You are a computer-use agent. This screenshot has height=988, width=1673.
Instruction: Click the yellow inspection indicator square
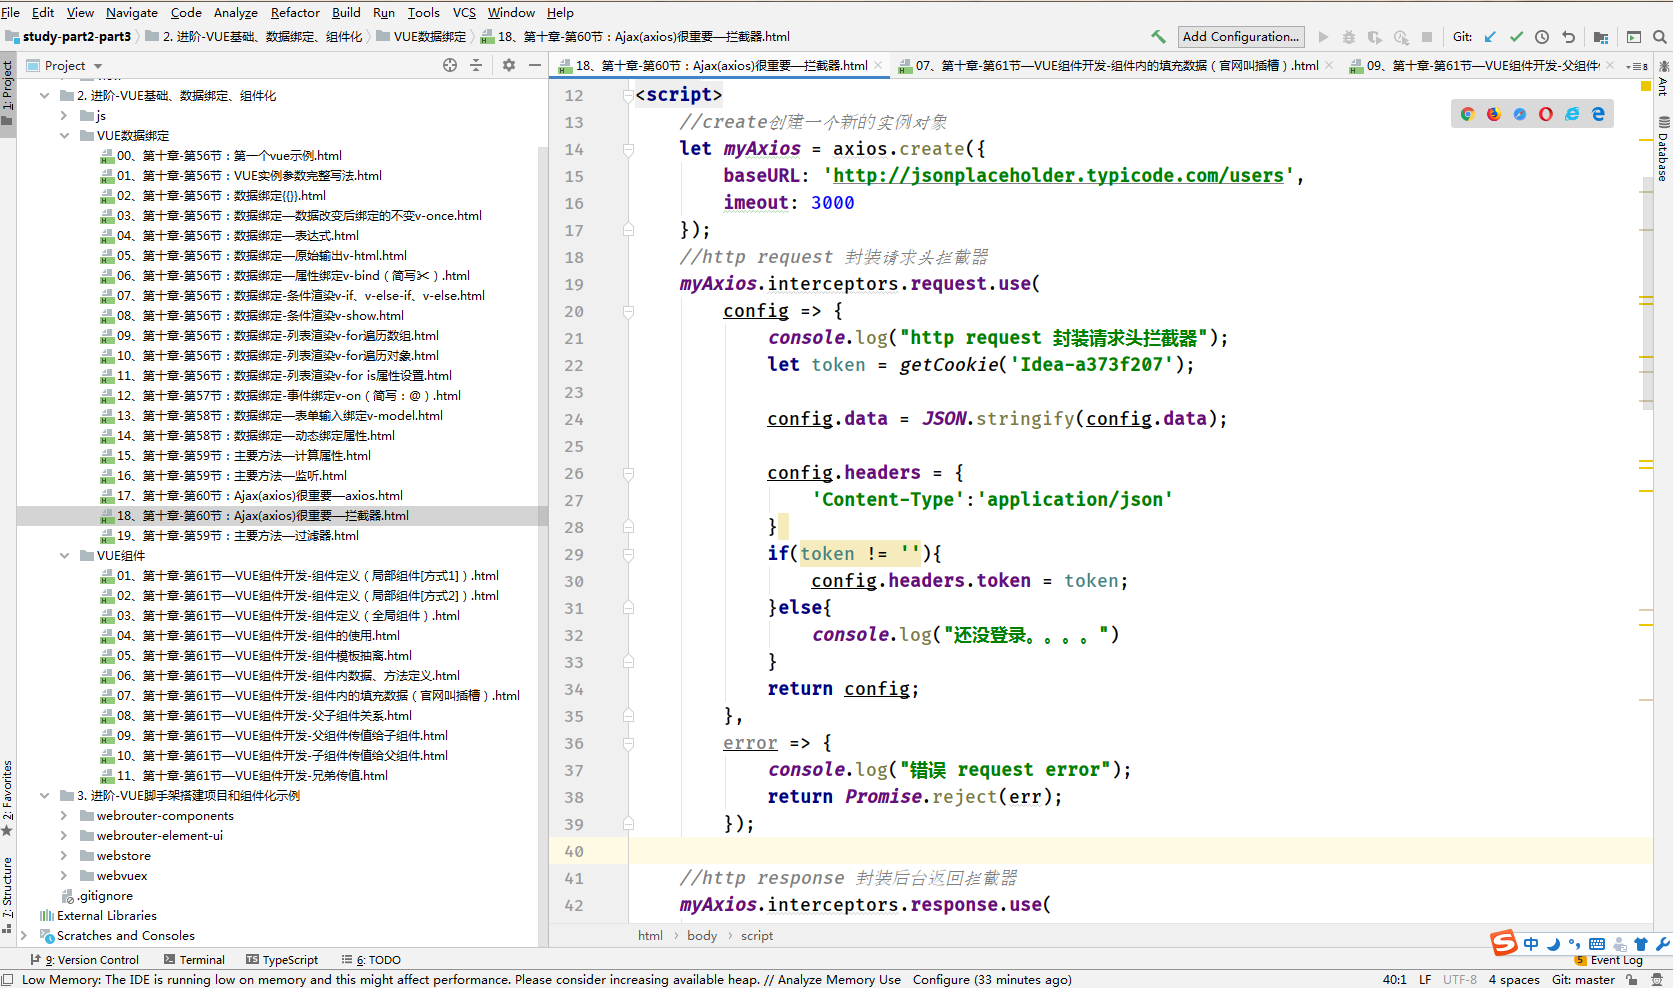[x=1646, y=86]
